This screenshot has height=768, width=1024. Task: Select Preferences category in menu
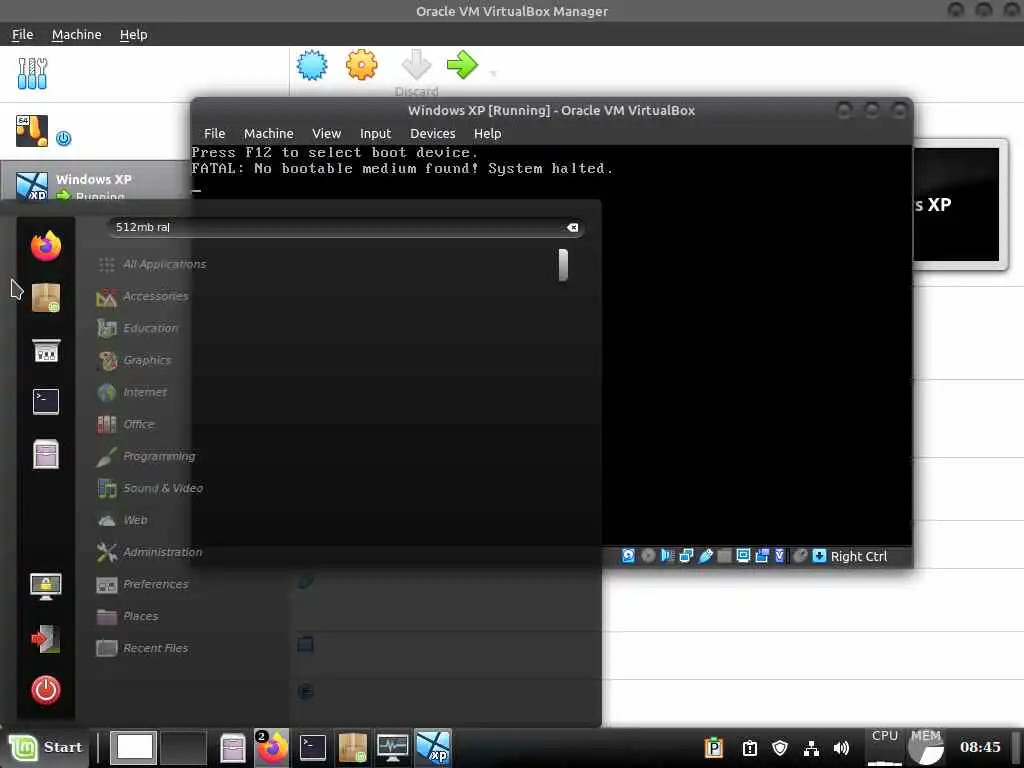[x=142, y=584]
